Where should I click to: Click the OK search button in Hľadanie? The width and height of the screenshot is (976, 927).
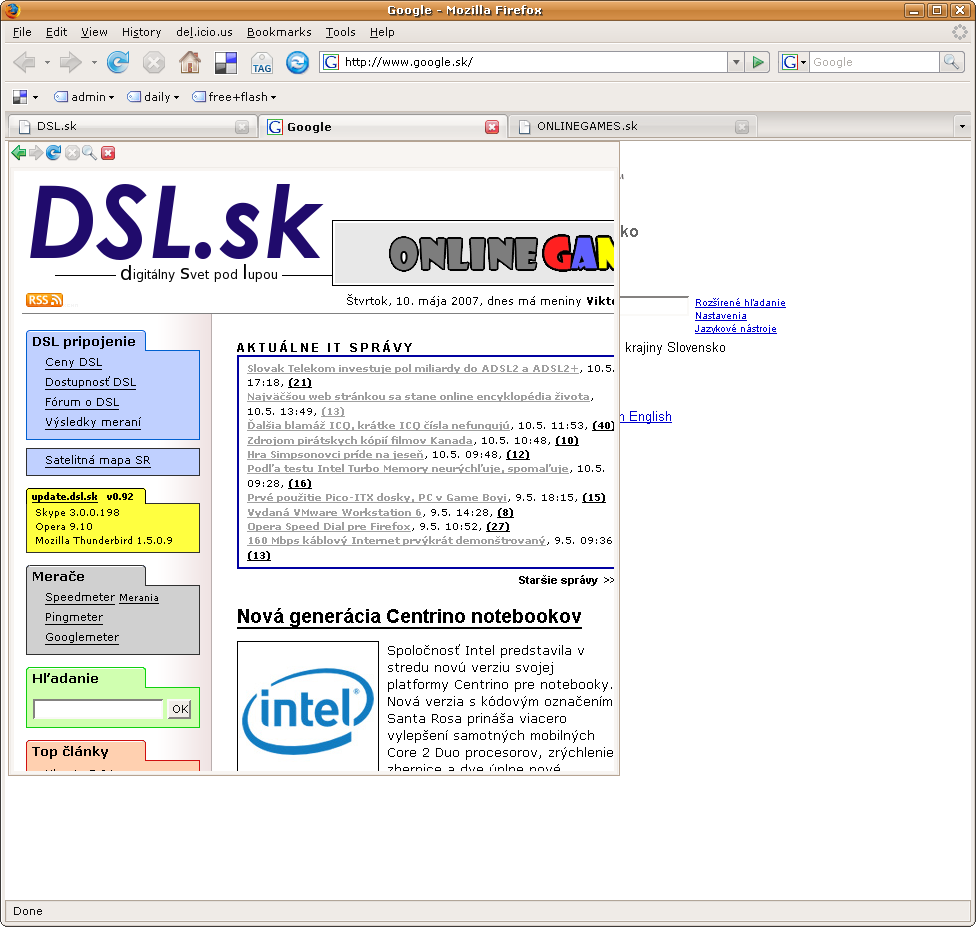[180, 709]
